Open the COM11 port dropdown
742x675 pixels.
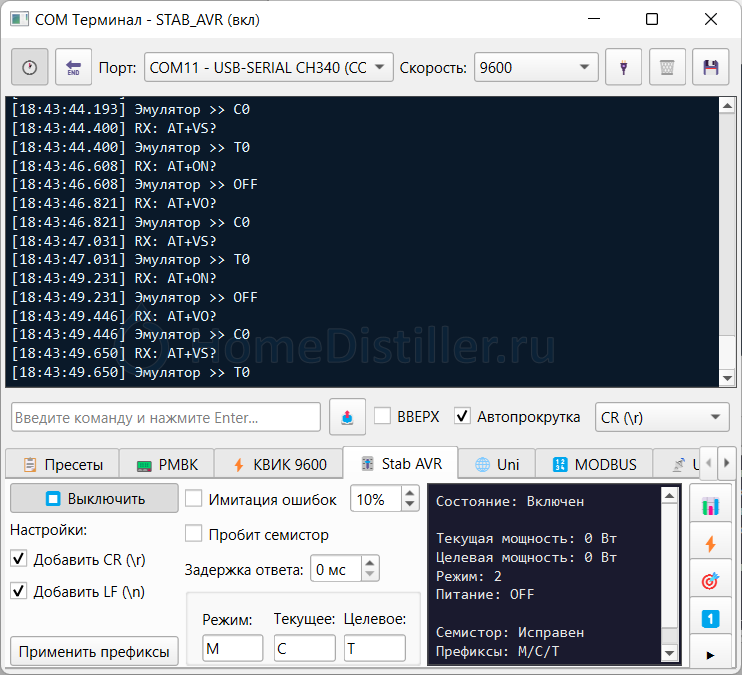269,68
